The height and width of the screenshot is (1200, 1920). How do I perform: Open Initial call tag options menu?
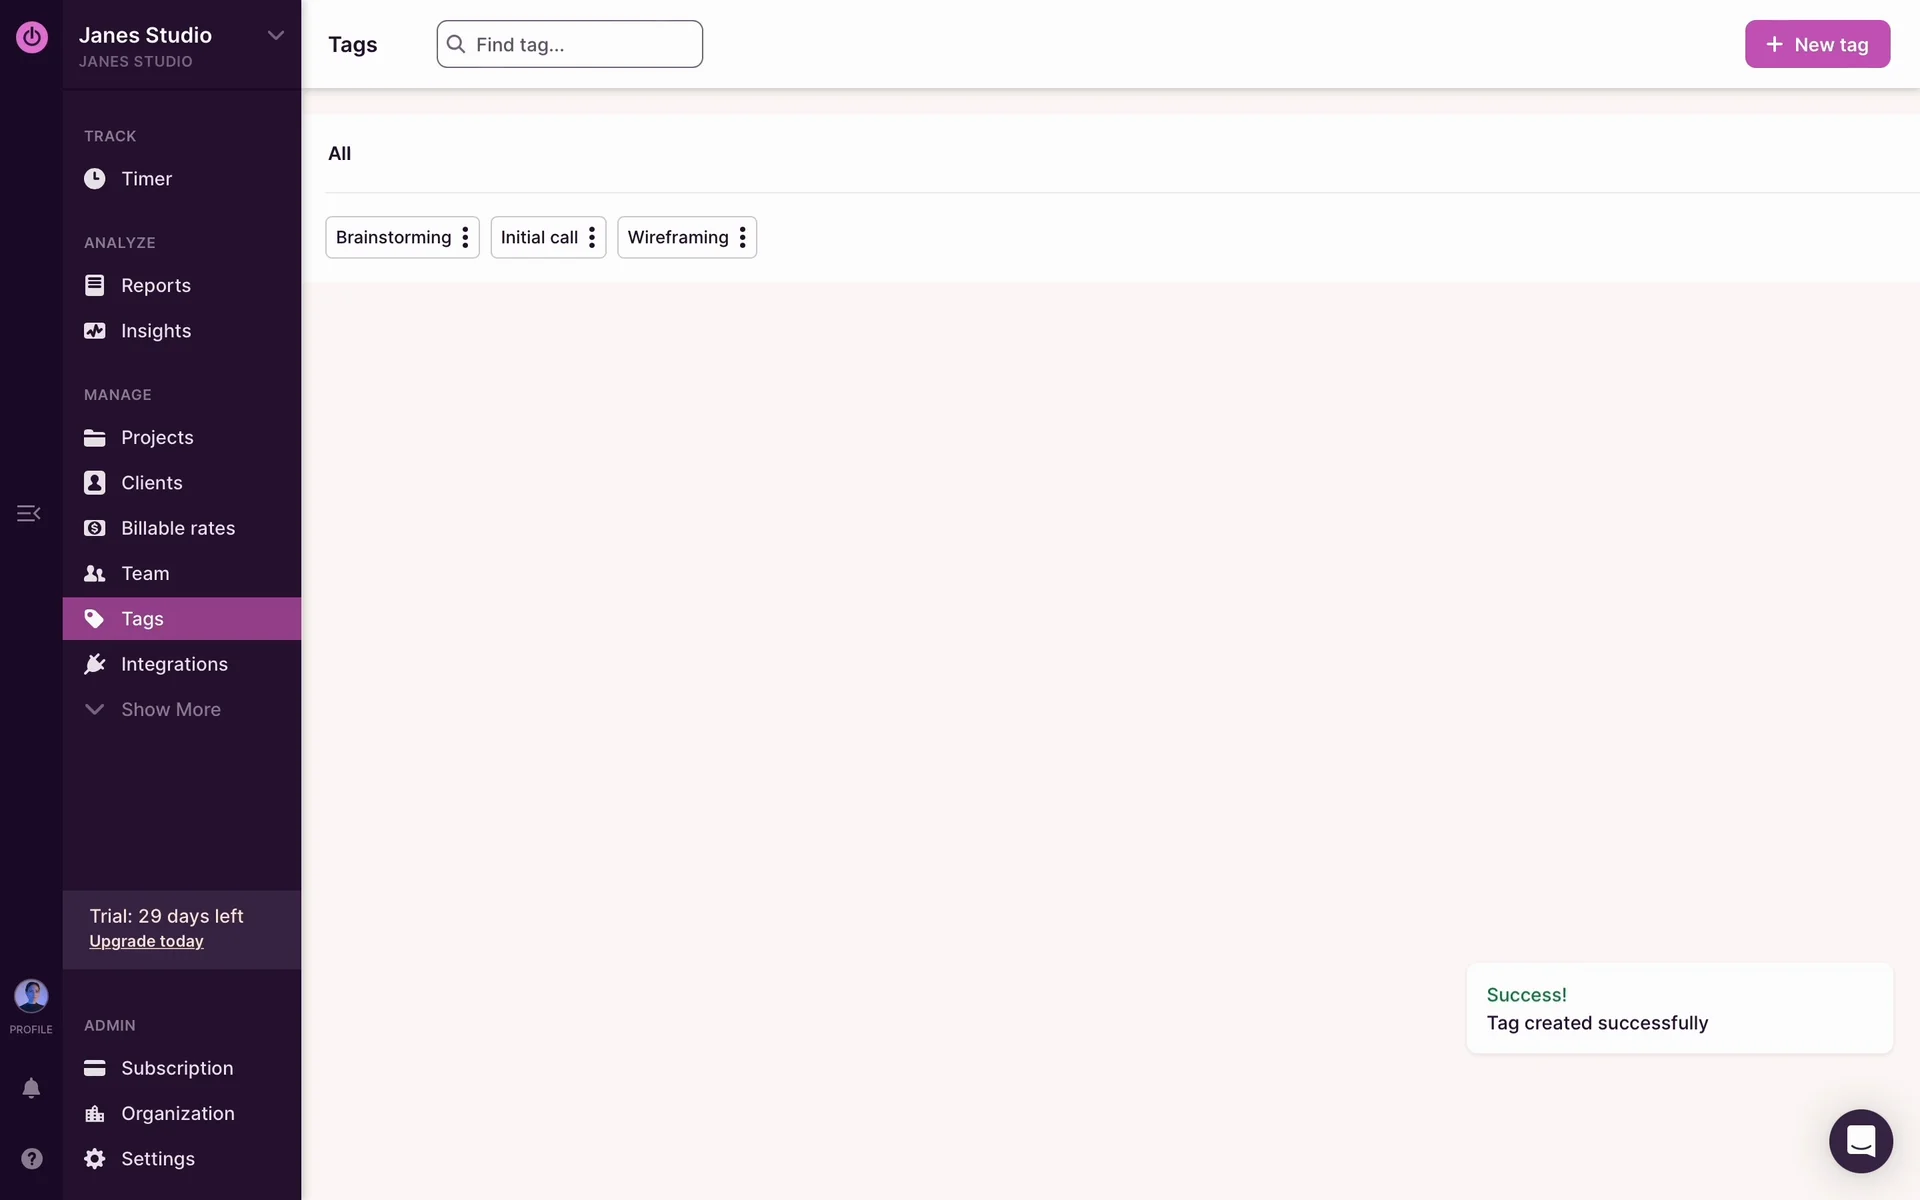tap(592, 238)
